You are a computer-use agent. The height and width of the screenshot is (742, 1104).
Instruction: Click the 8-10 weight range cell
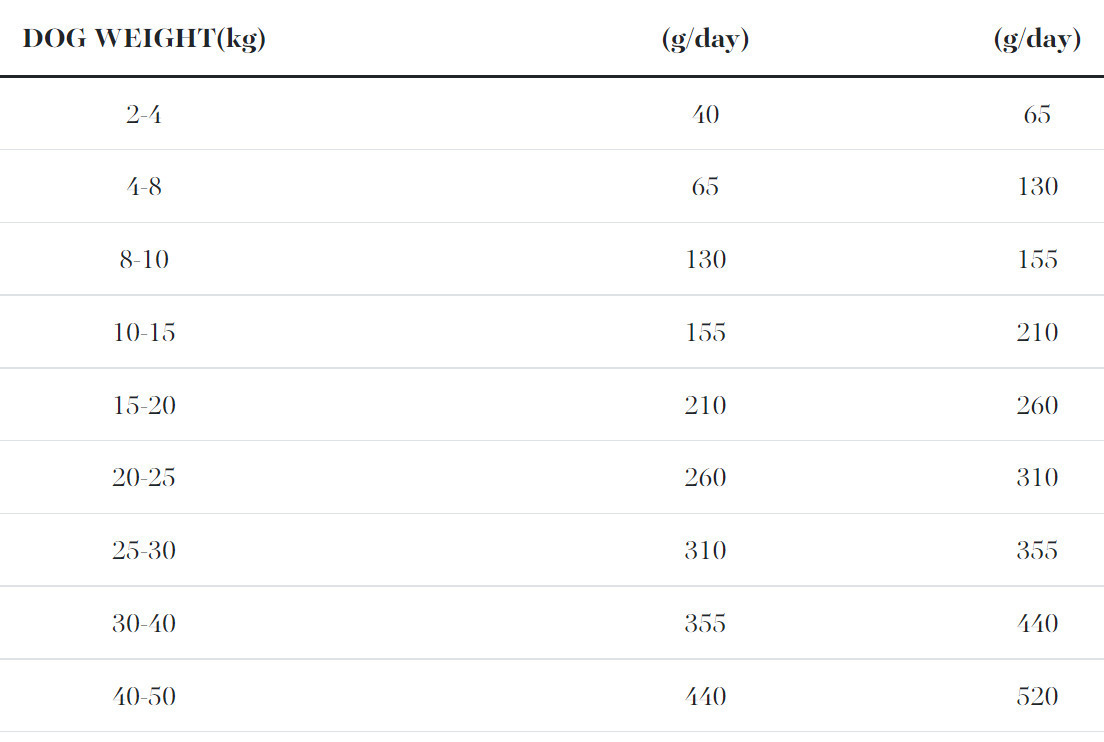point(144,260)
